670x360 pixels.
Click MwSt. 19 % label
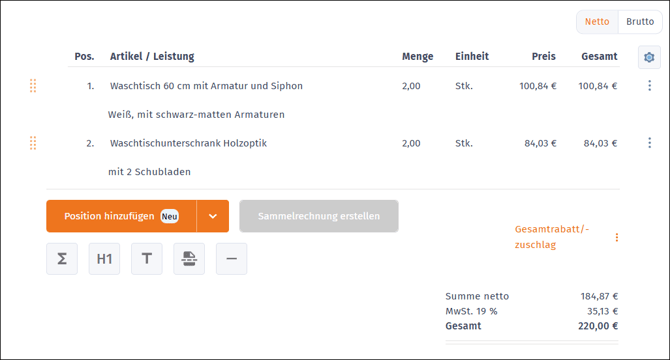click(x=471, y=311)
